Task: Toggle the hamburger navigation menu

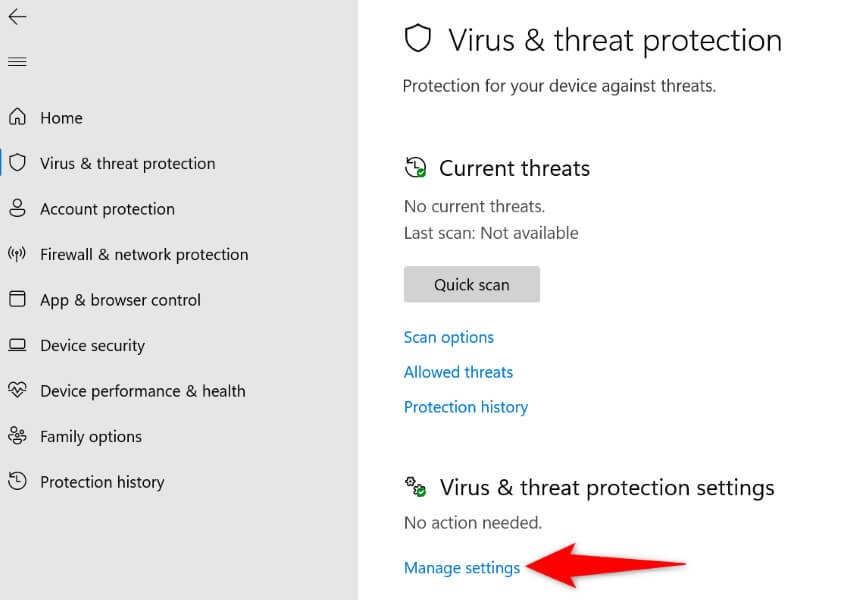Action: click(17, 62)
